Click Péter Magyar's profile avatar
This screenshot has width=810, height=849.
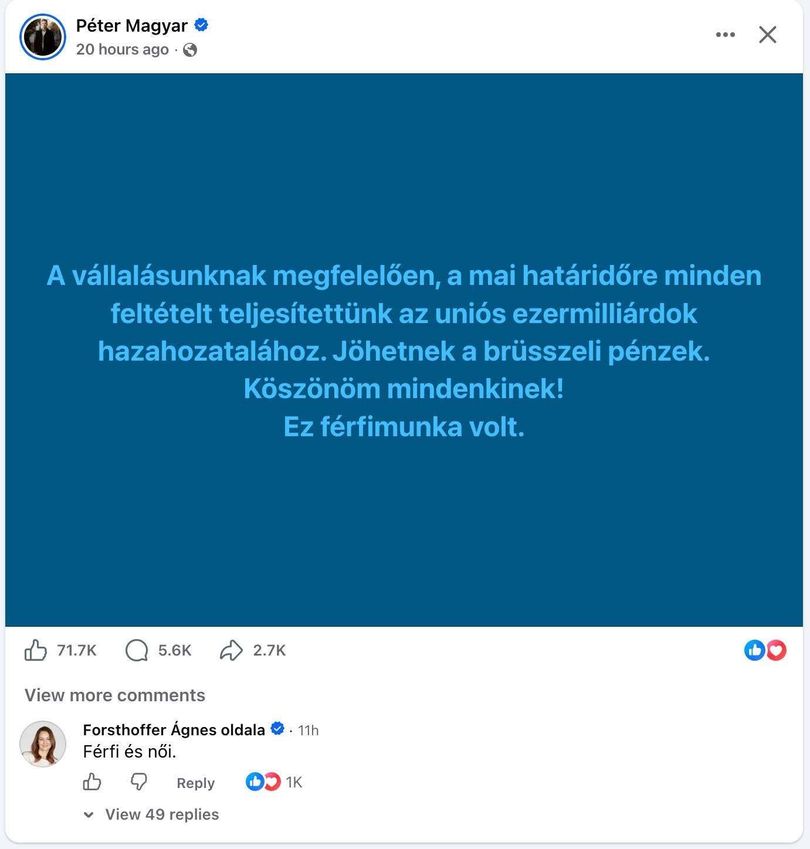click(x=43, y=36)
